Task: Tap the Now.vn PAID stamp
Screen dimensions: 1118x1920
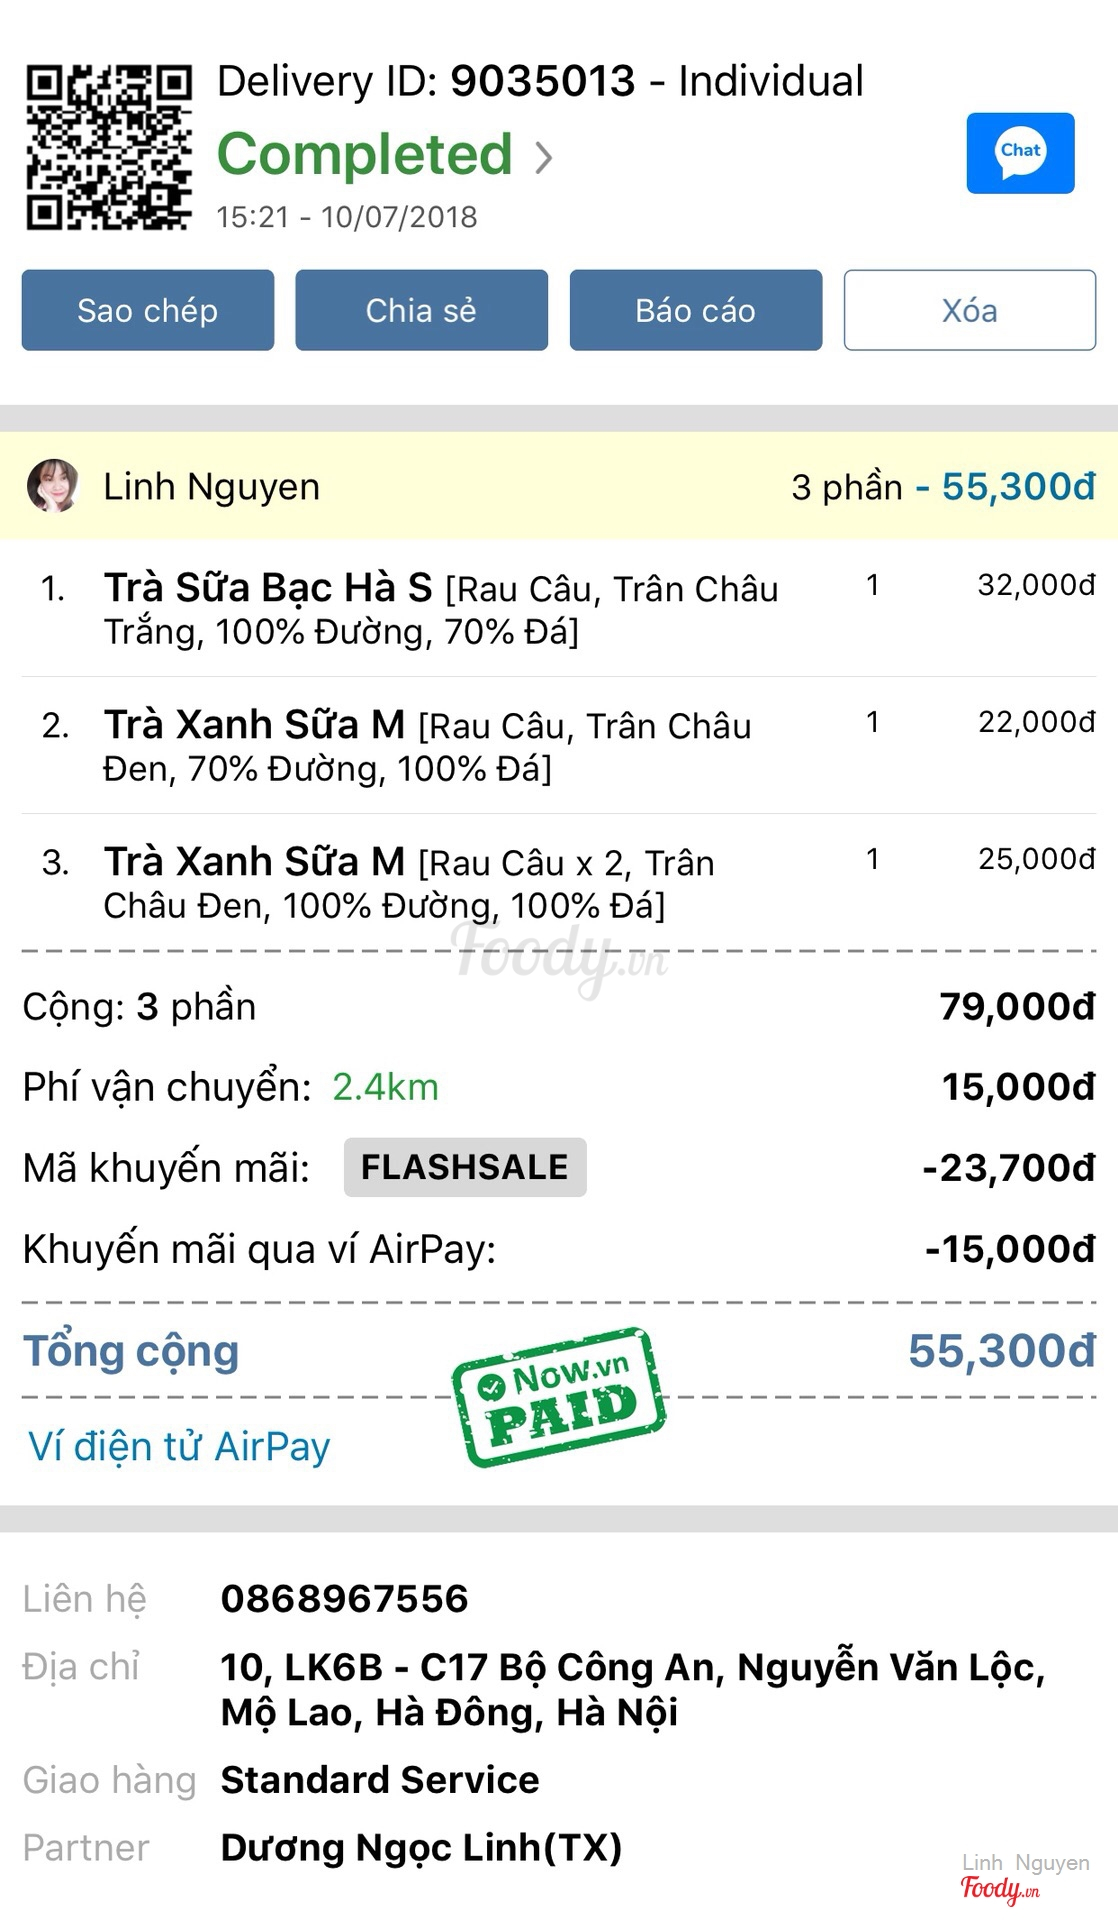Action: tap(558, 1397)
